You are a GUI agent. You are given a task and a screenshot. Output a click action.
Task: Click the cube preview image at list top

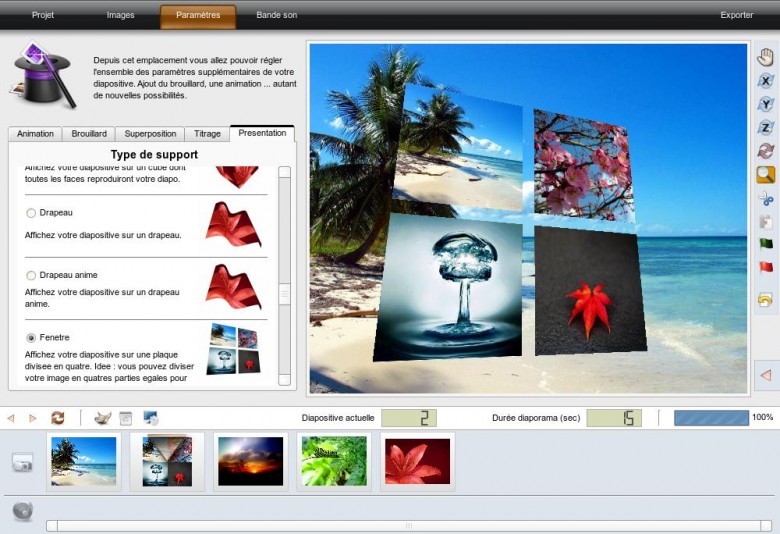click(237, 176)
